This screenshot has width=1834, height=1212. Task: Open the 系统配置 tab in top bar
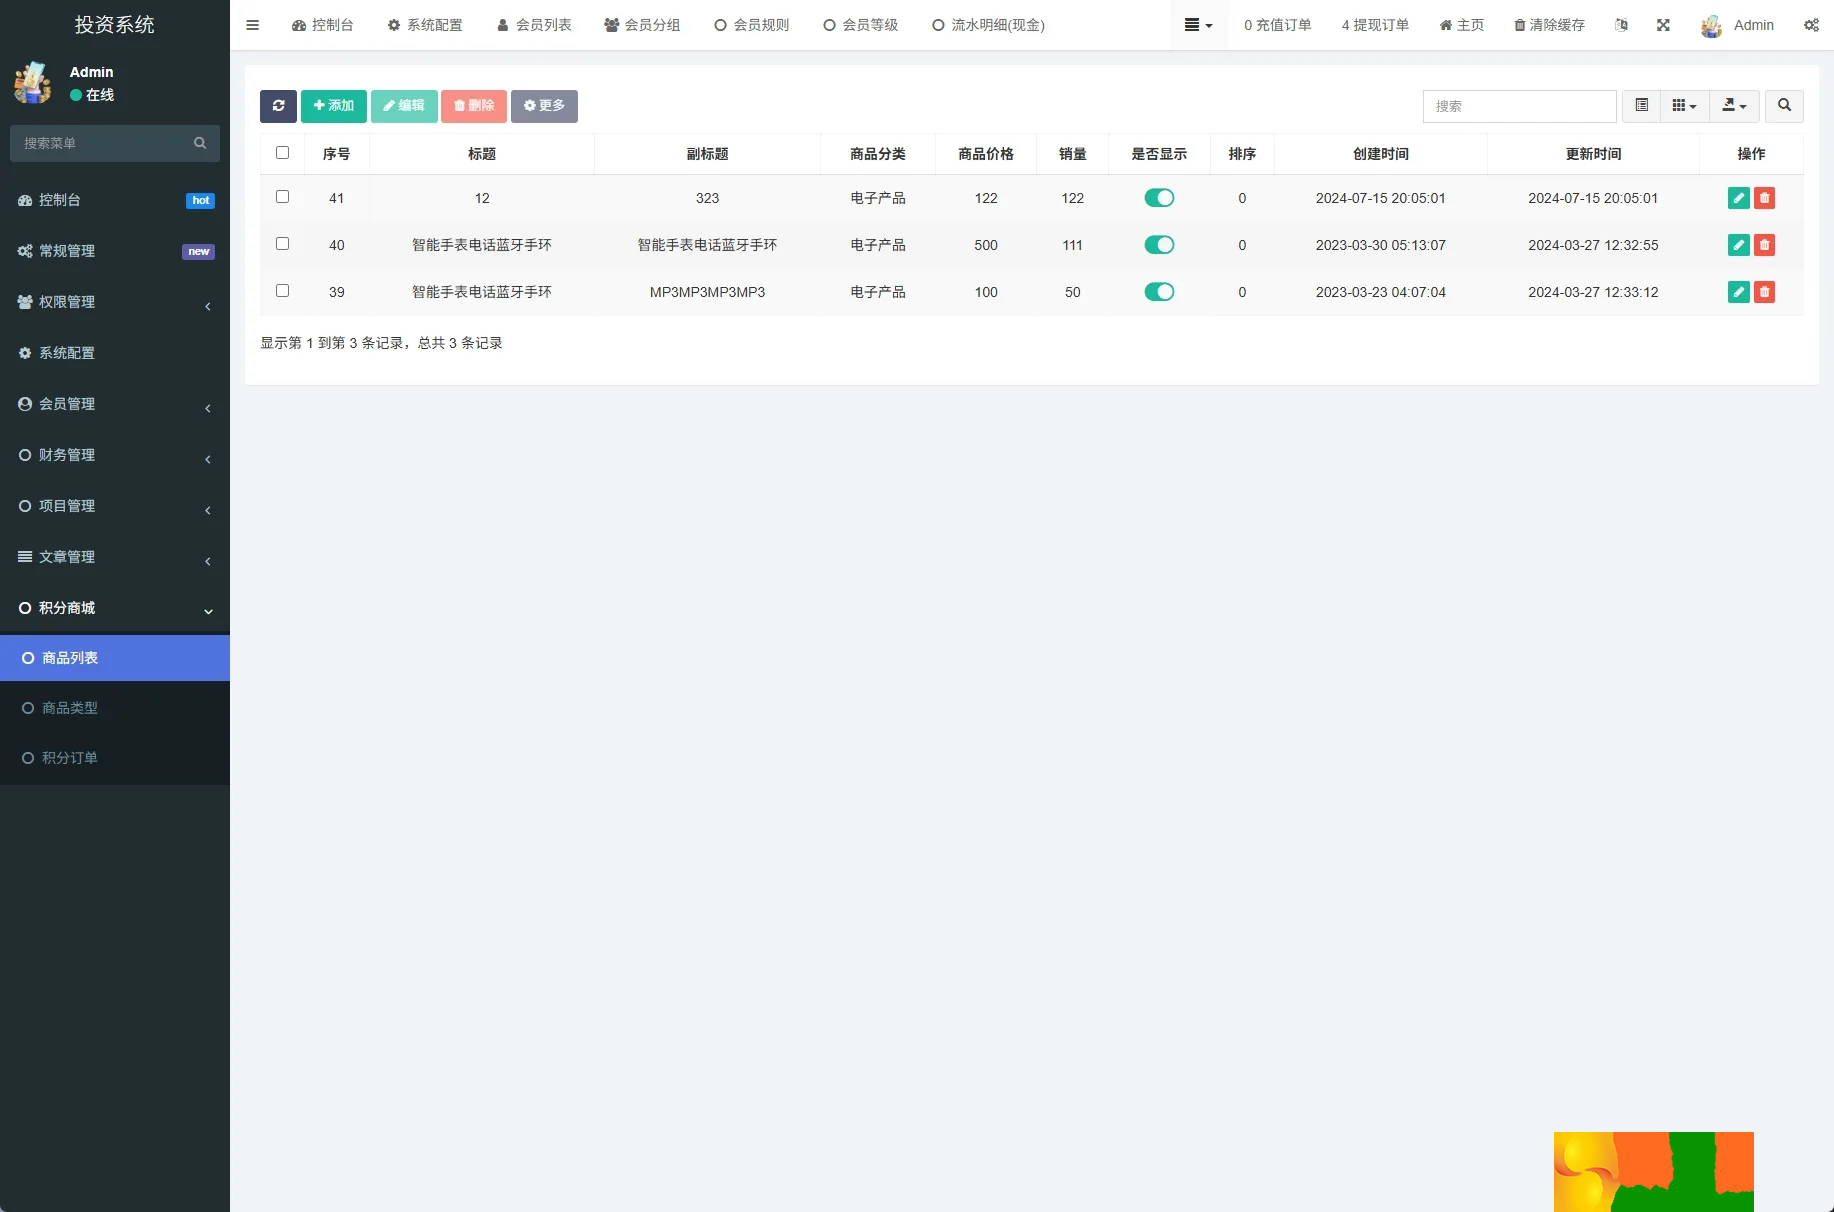[x=425, y=25]
